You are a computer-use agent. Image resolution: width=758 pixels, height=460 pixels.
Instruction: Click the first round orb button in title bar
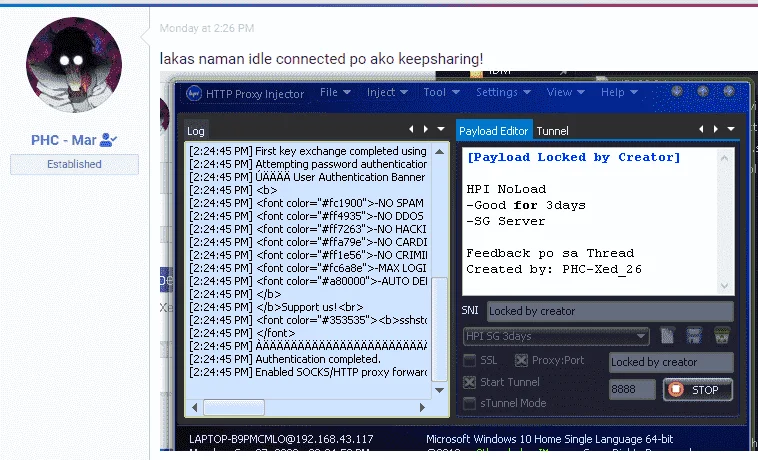[677, 91]
